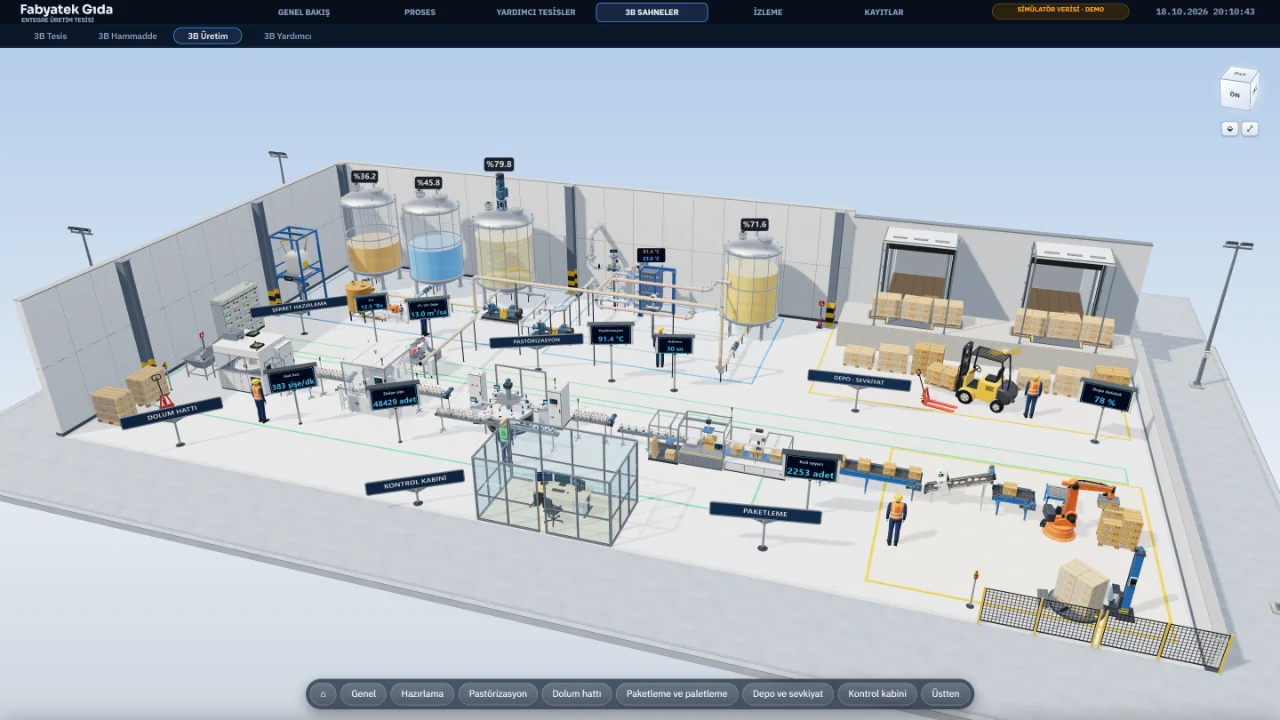Open the 3B Tesis sub-tab
Screen dimensions: 1280x720
51,36
